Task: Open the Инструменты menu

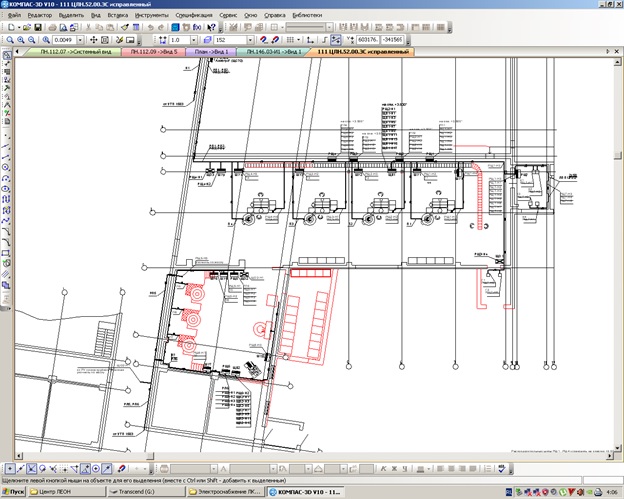Action: coord(151,15)
